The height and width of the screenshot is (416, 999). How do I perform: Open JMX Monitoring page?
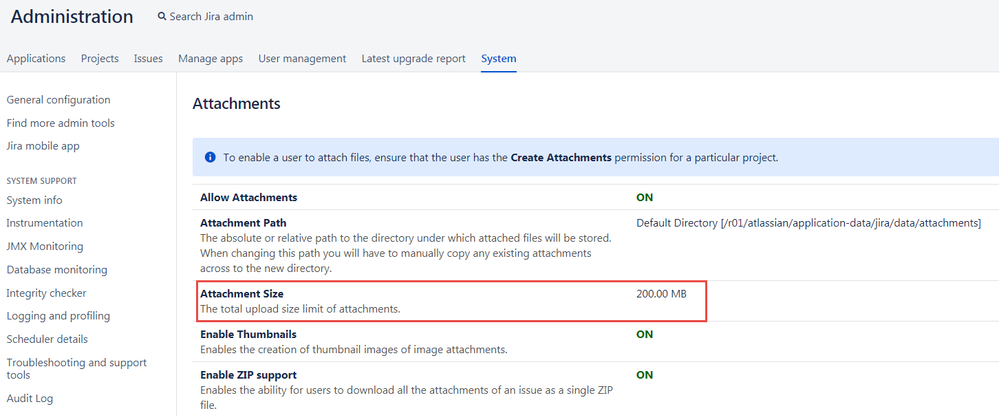click(x=45, y=247)
